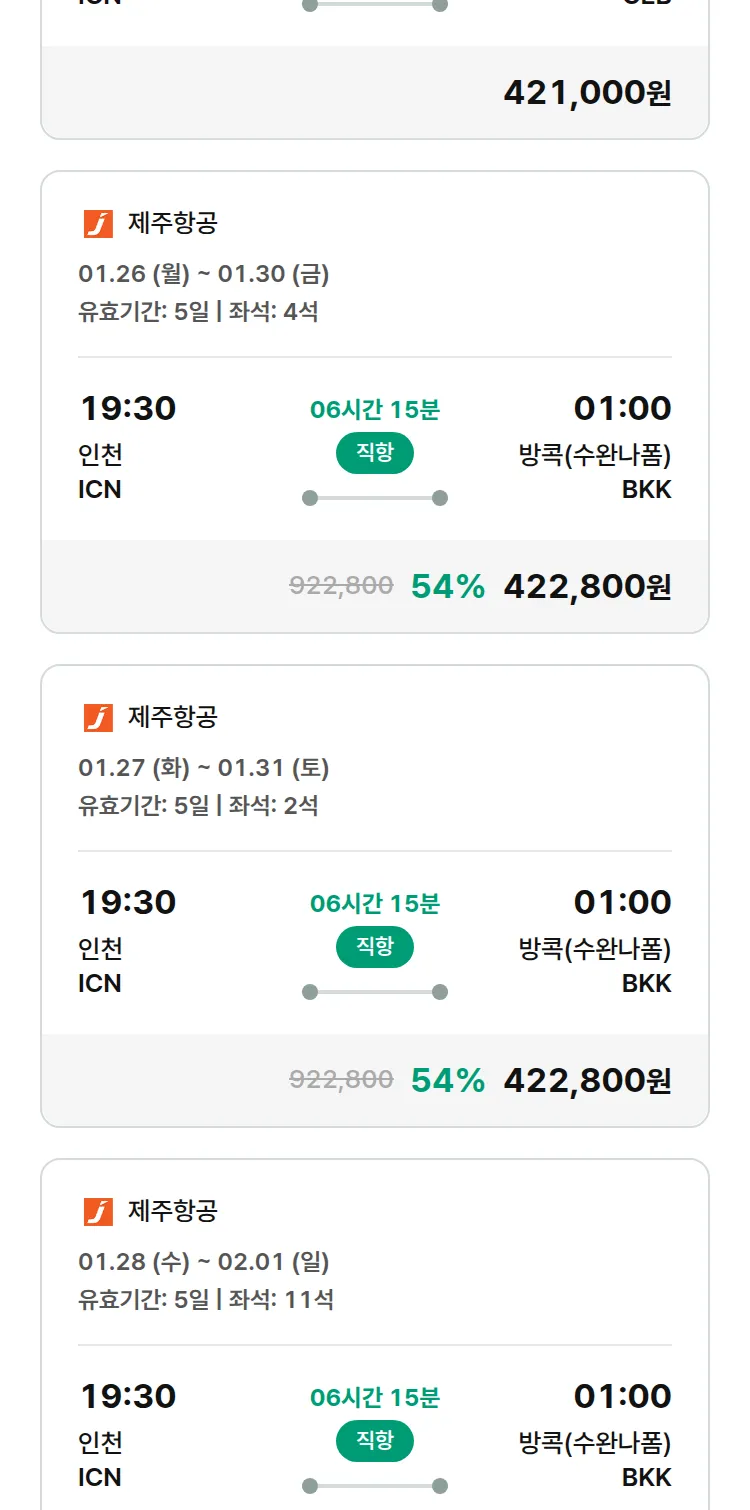
Task: Click the 54% discount label on the 01.26 flight
Action: coord(448,587)
